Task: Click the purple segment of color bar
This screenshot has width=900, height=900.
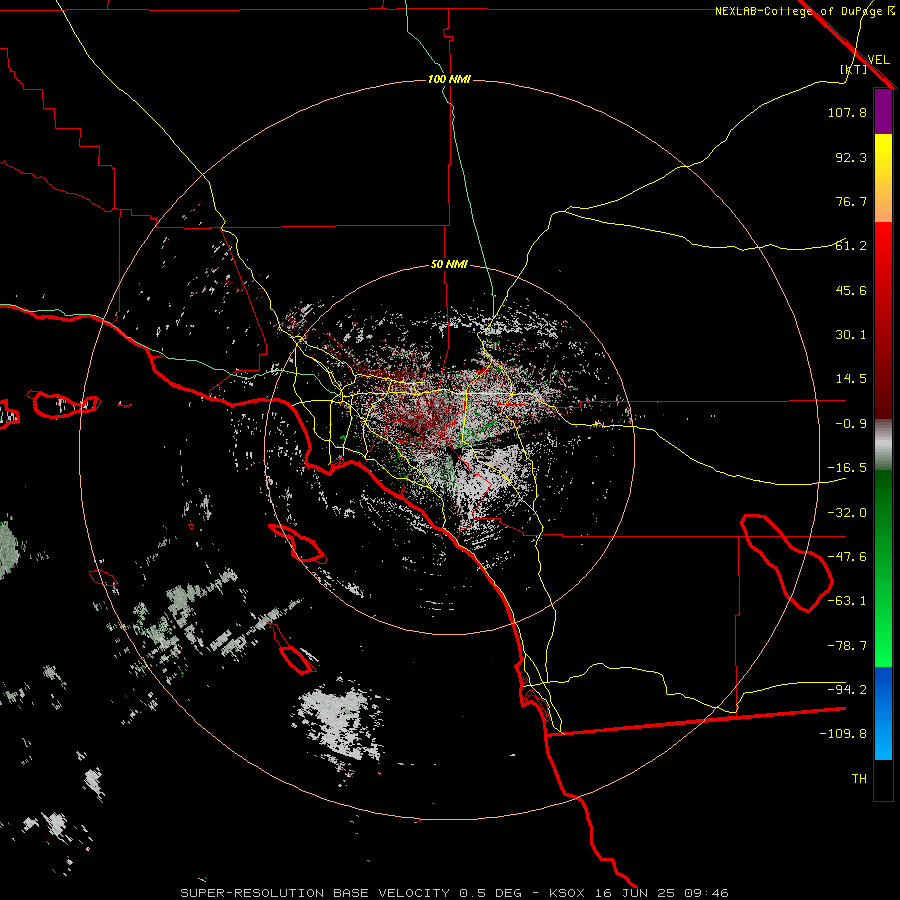Action: tap(883, 111)
